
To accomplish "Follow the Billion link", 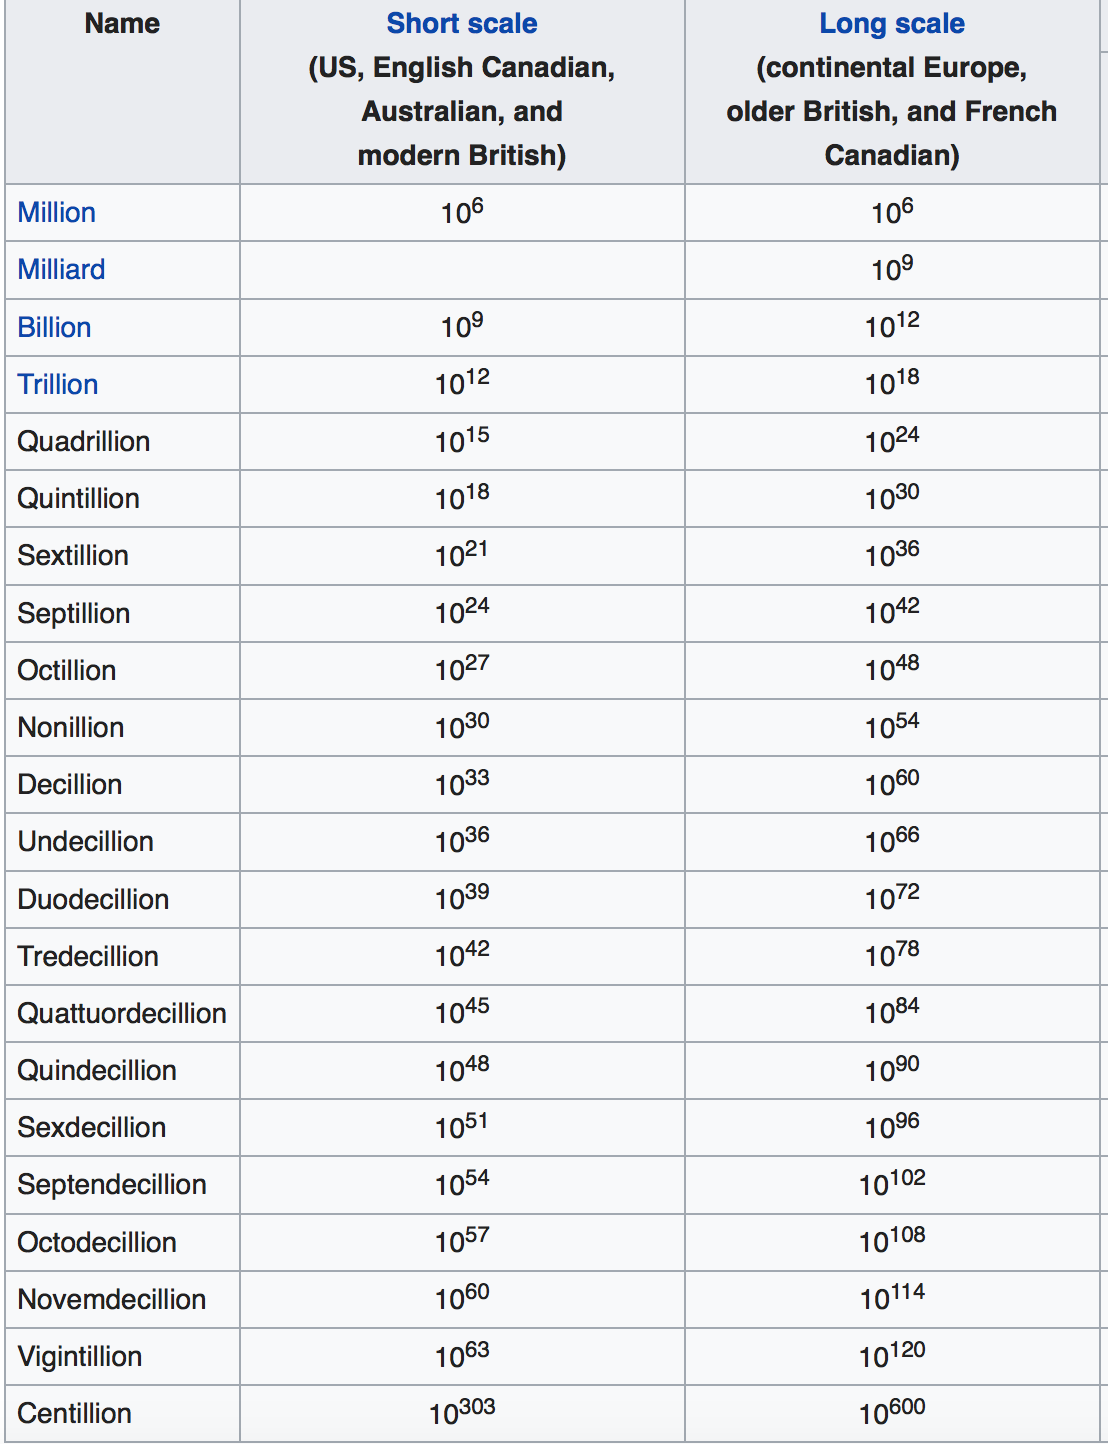I will click(x=54, y=327).
